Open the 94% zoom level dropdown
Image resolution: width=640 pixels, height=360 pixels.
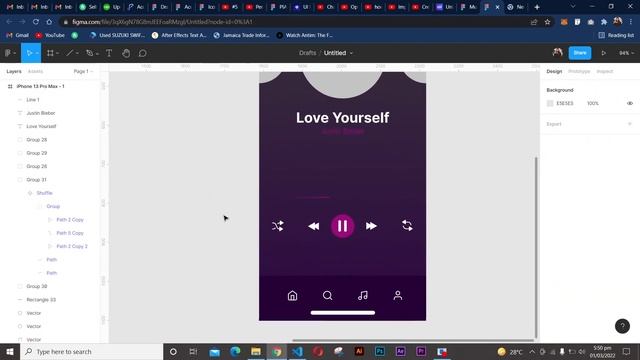click(x=627, y=53)
